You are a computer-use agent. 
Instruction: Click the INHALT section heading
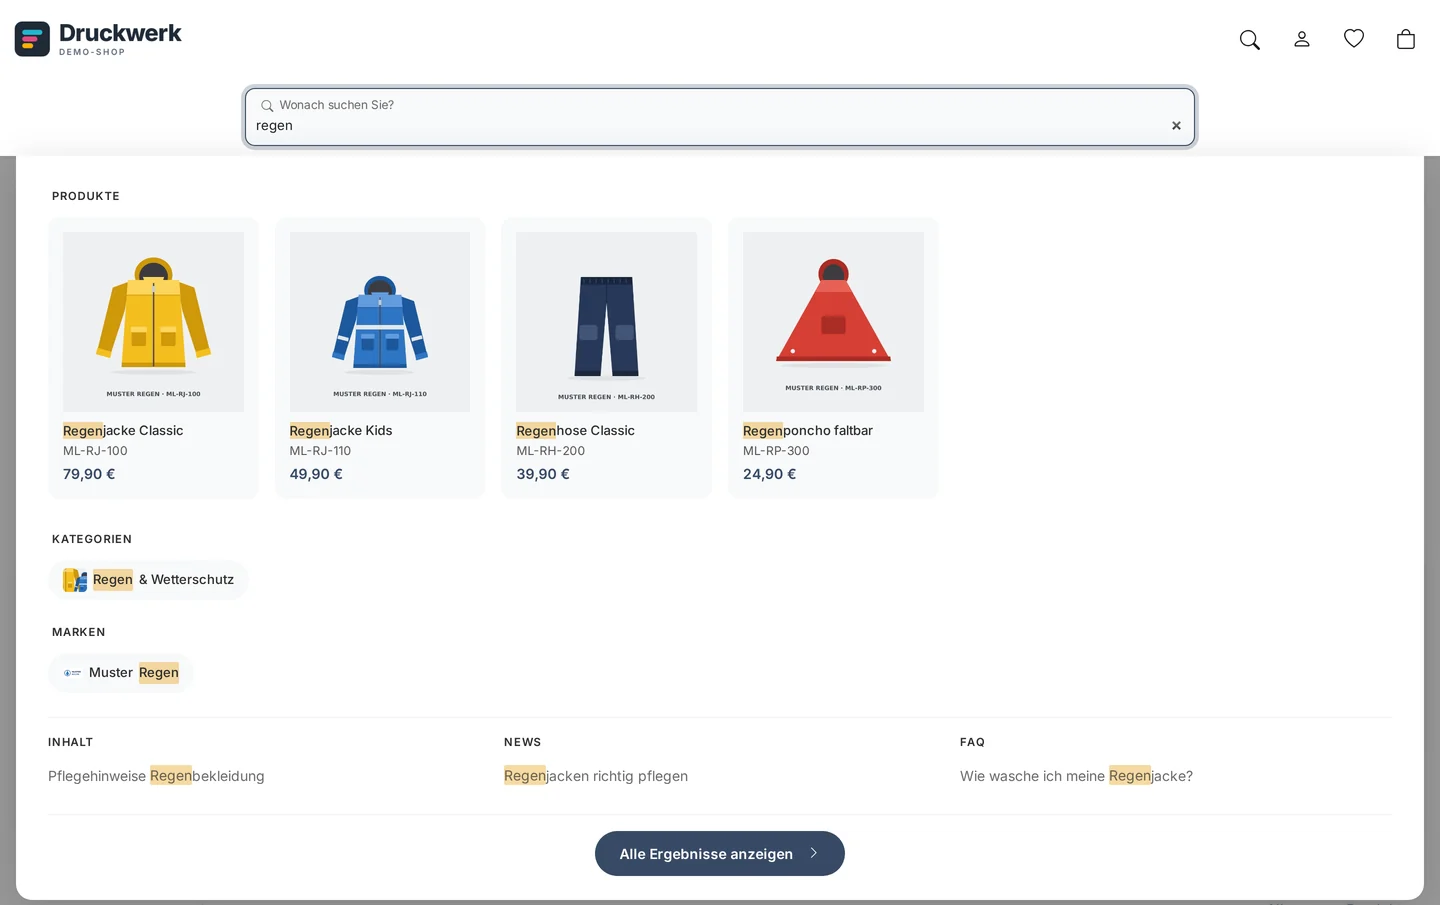pos(70,742)
